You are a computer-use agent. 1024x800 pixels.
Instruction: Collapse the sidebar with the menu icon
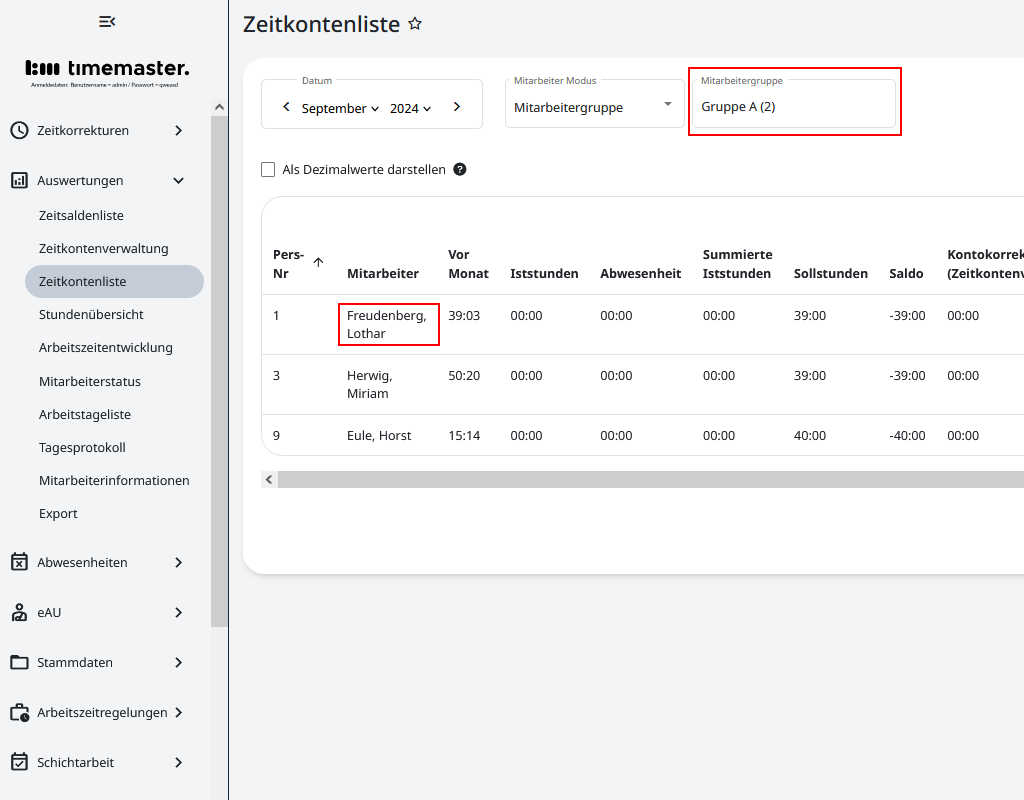tap(107, 21)
